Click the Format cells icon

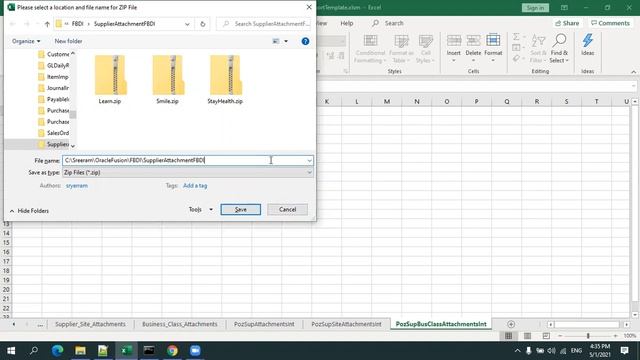(x=493, y=40)
